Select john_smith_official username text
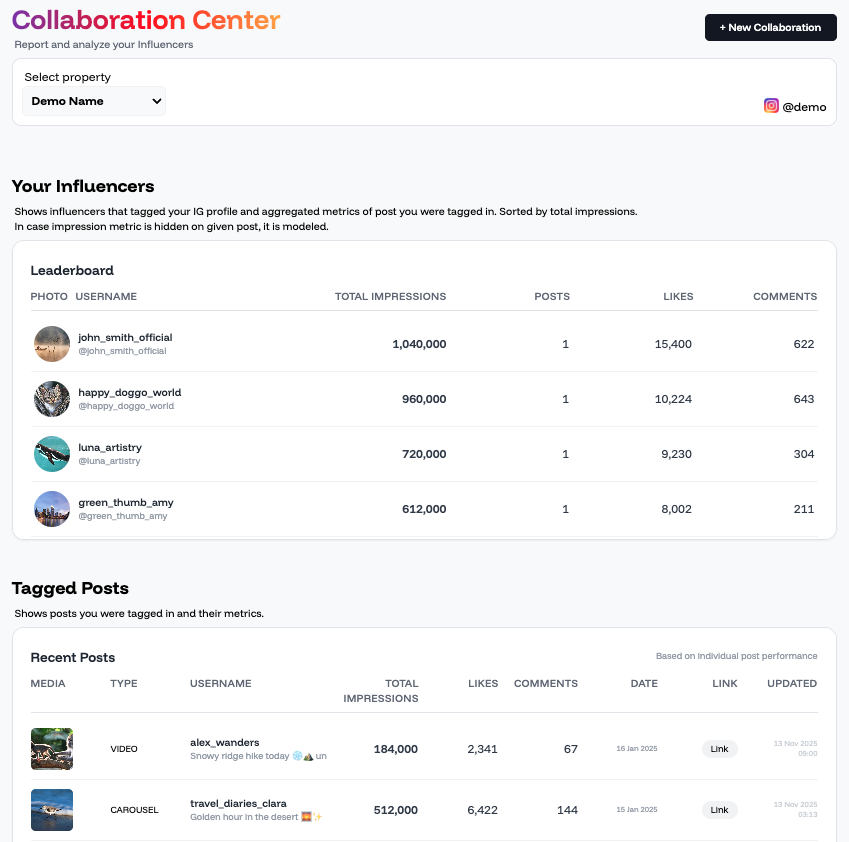The height and width of the screenshot is (842, 849). (x=125, y=338)
